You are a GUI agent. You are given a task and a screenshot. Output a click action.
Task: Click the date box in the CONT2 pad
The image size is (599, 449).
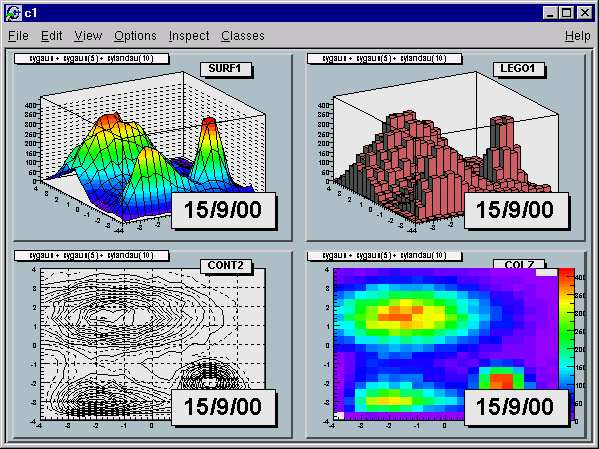coord(223,407)
